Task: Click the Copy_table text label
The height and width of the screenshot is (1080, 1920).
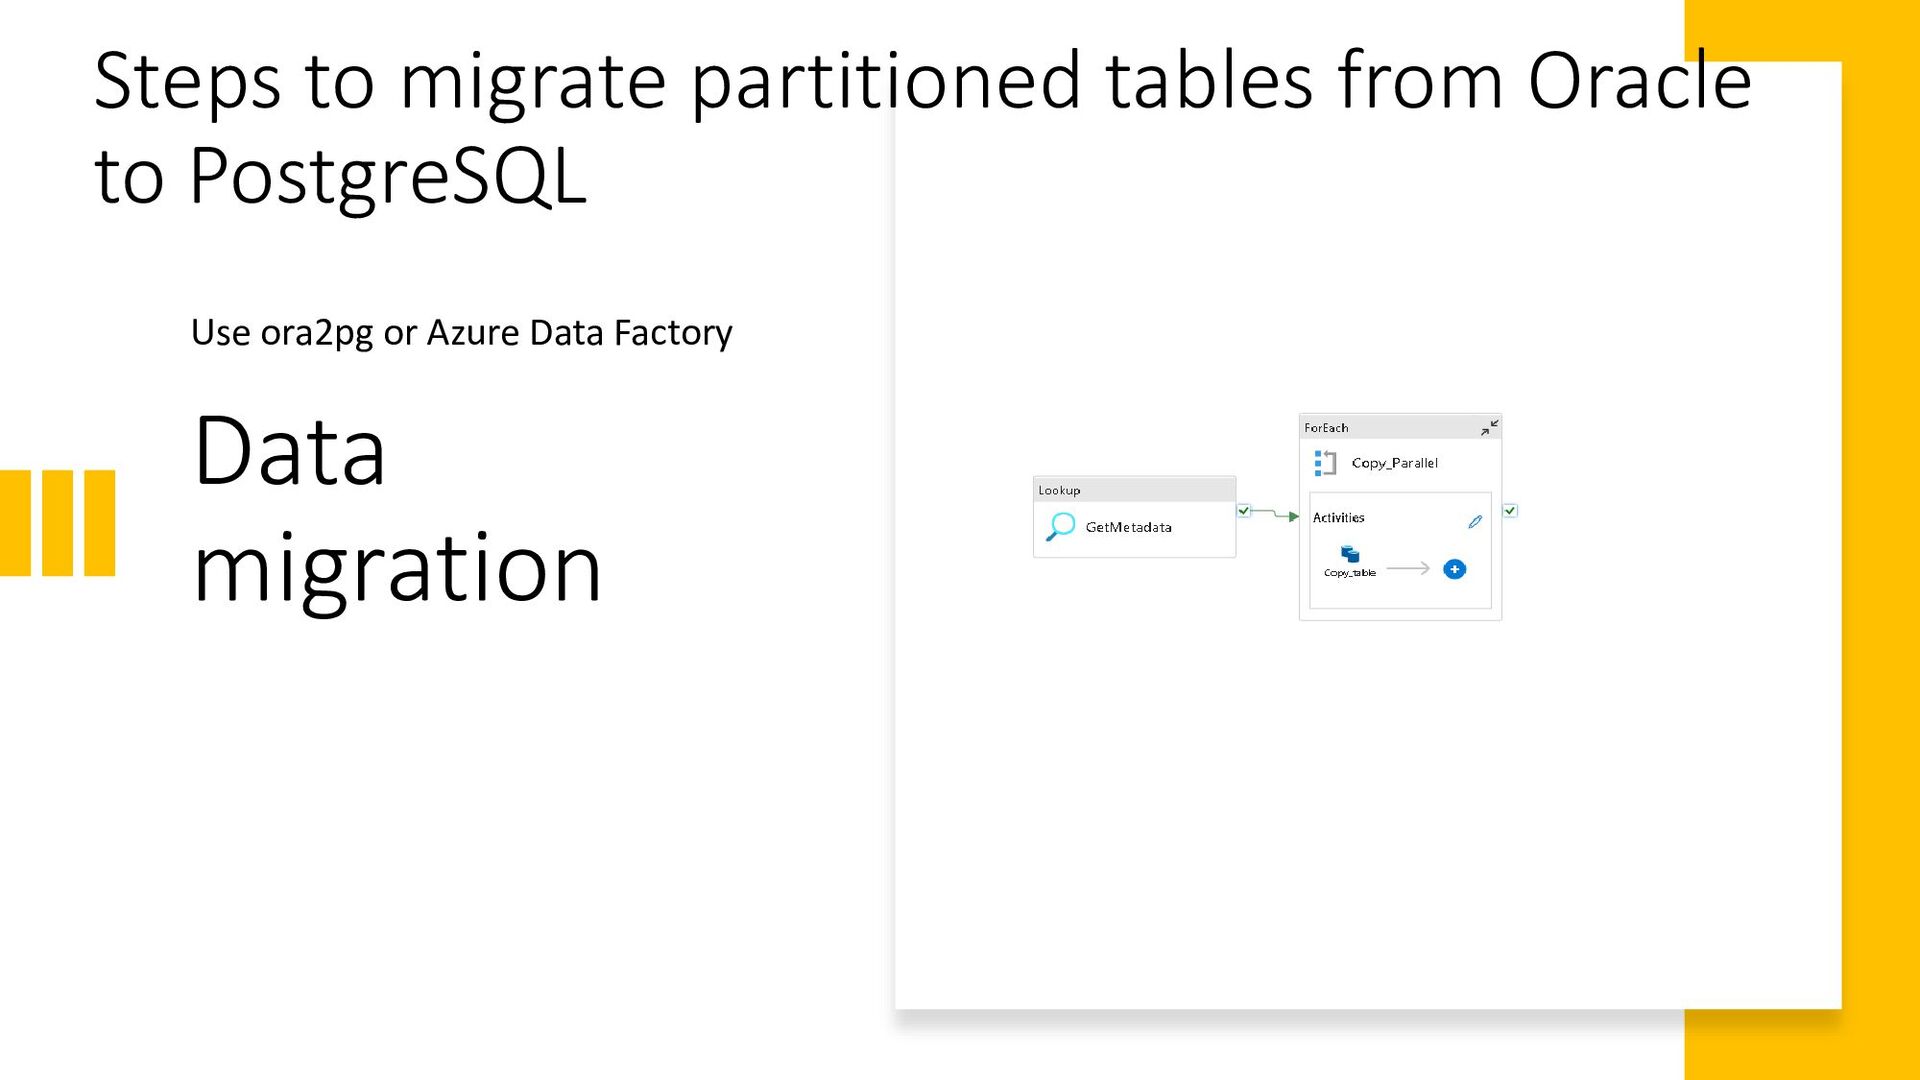Action: click(x=1350, y=573)
